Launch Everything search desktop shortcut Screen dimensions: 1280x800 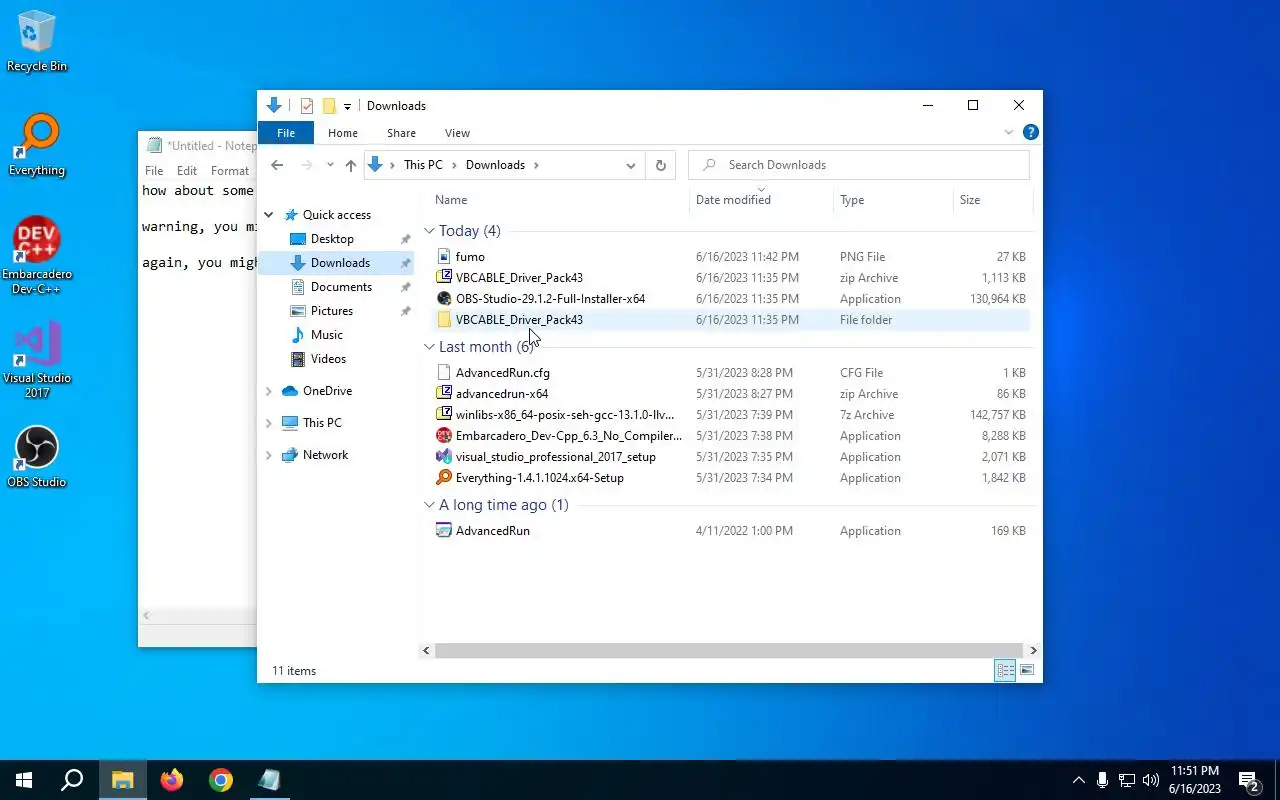[37, 146]
